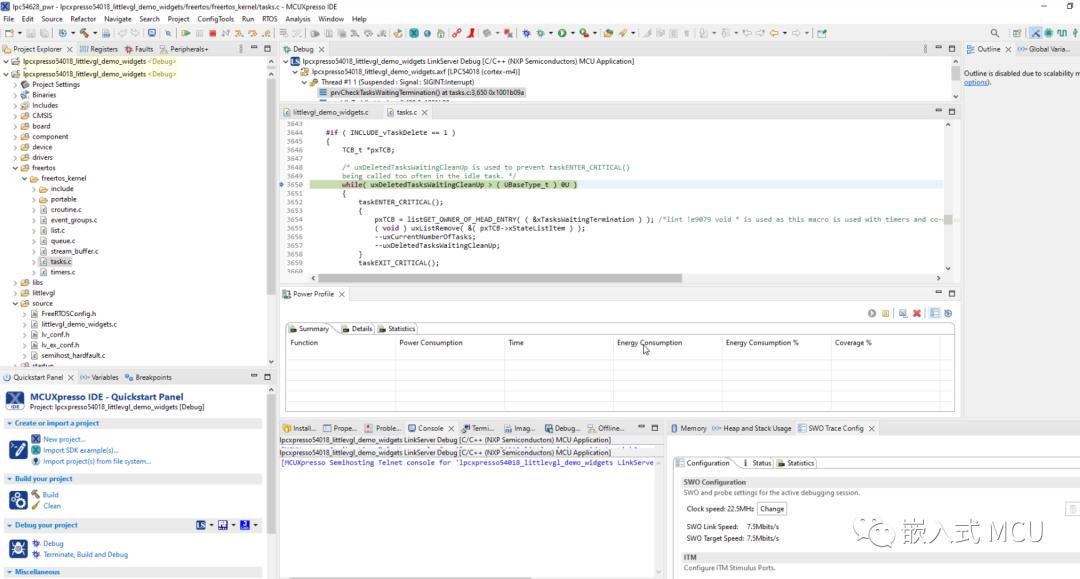Delete power profile data with red X

click(917, 313)
